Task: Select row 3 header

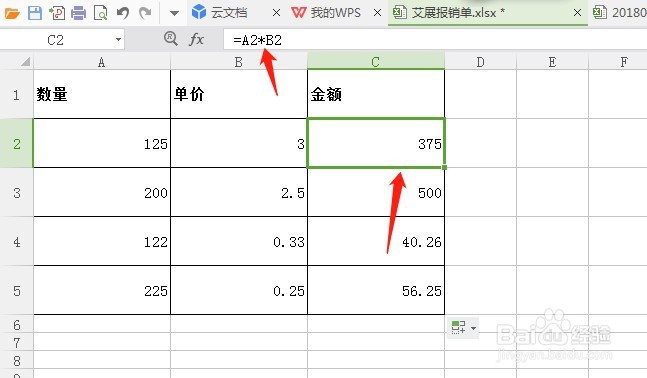Action: pyautogui.click(x=17, y=192)
